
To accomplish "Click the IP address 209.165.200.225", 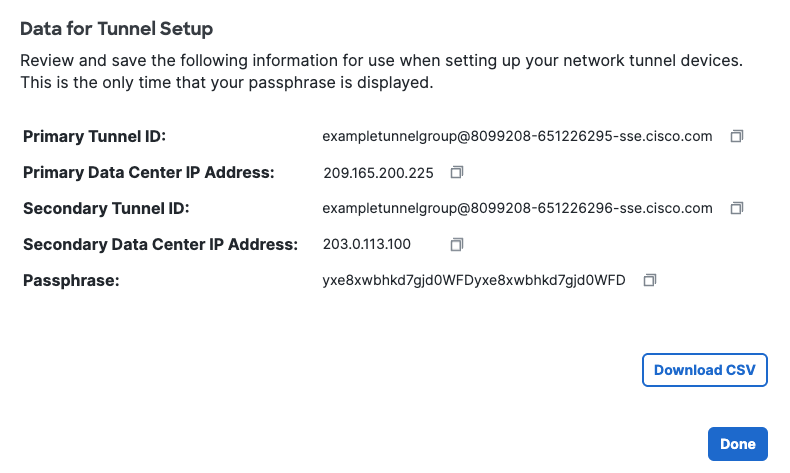I will click(x=378, y=172).
